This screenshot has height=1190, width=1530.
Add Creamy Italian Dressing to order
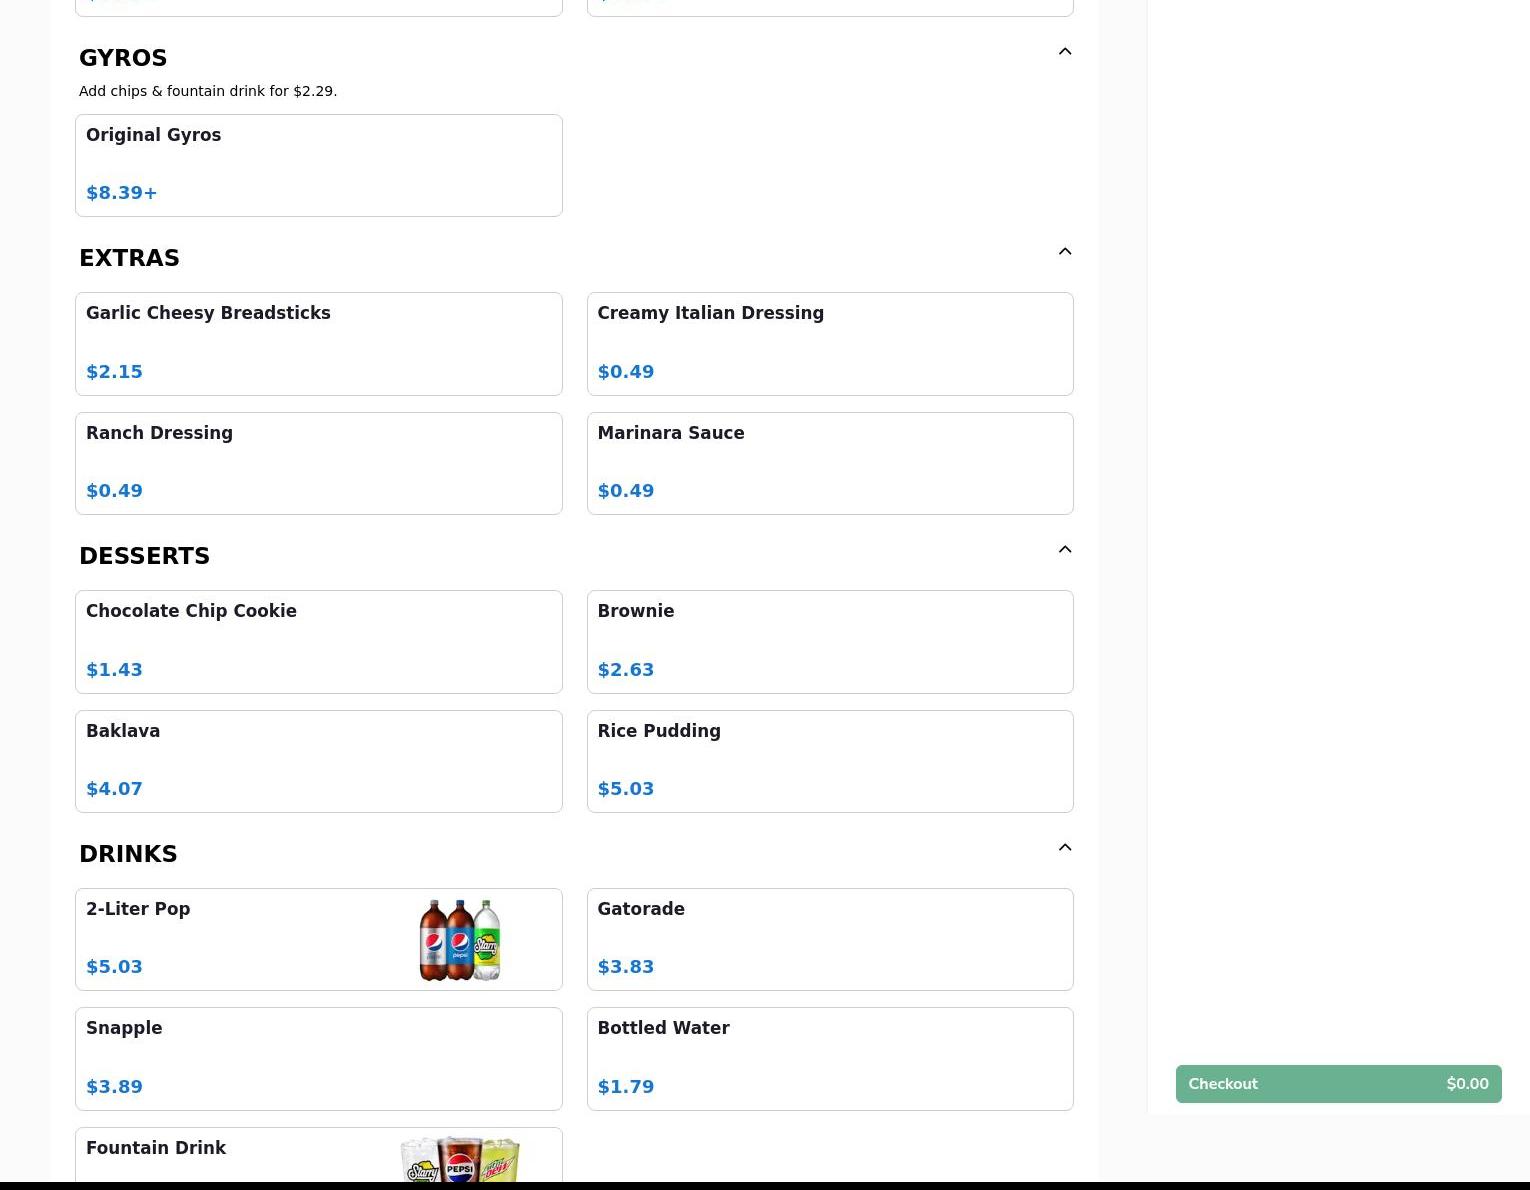point(829,343)
